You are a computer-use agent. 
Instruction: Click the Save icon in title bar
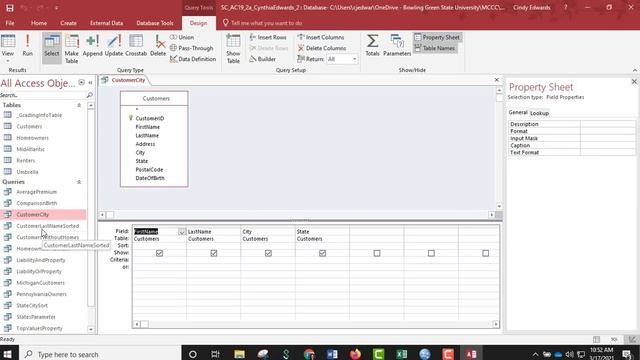click(x=10, y=8)
